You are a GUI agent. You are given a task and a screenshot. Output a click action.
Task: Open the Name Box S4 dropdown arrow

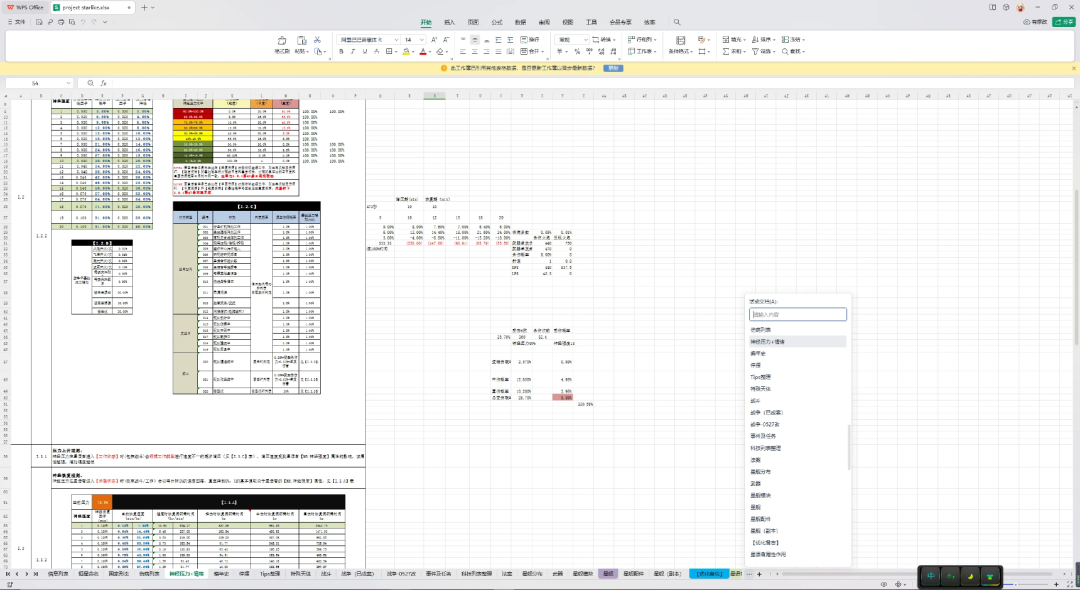tap(68, 83)
